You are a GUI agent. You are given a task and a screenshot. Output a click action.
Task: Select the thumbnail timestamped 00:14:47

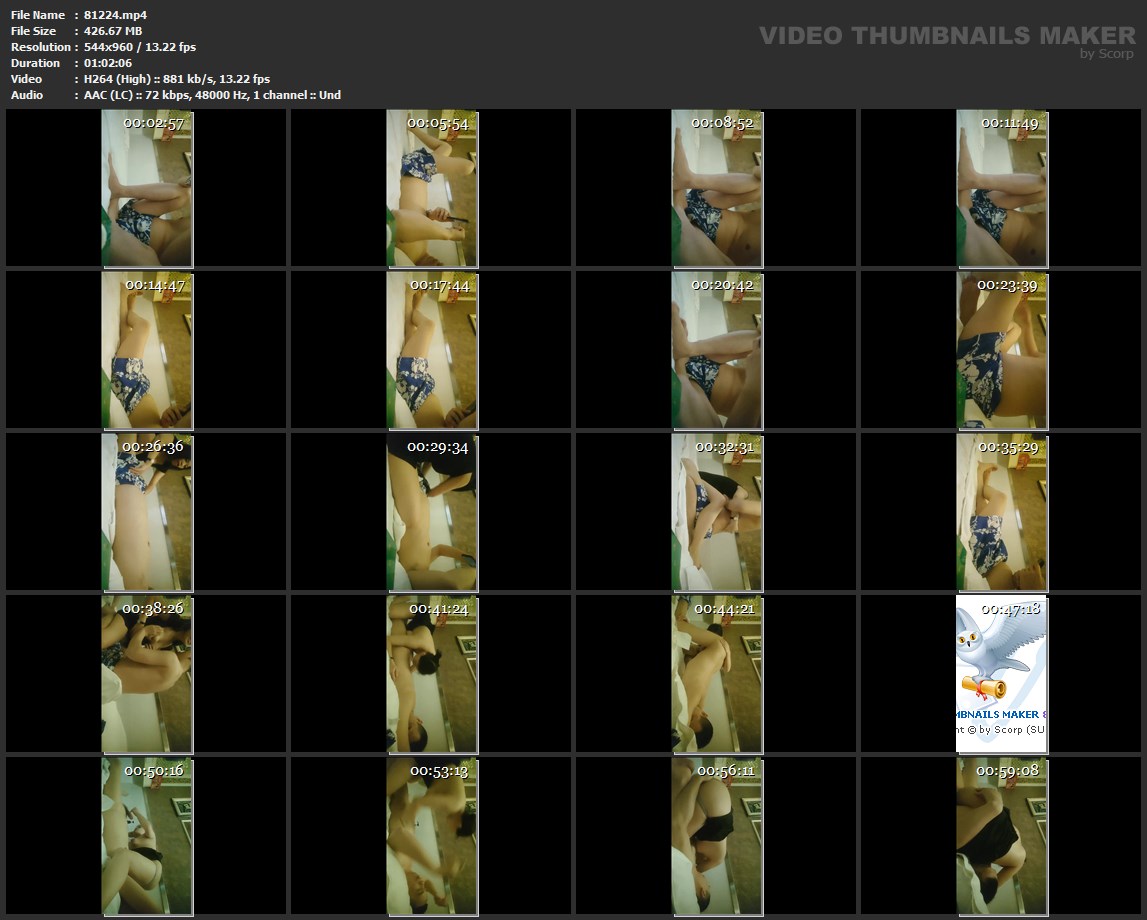147,349
